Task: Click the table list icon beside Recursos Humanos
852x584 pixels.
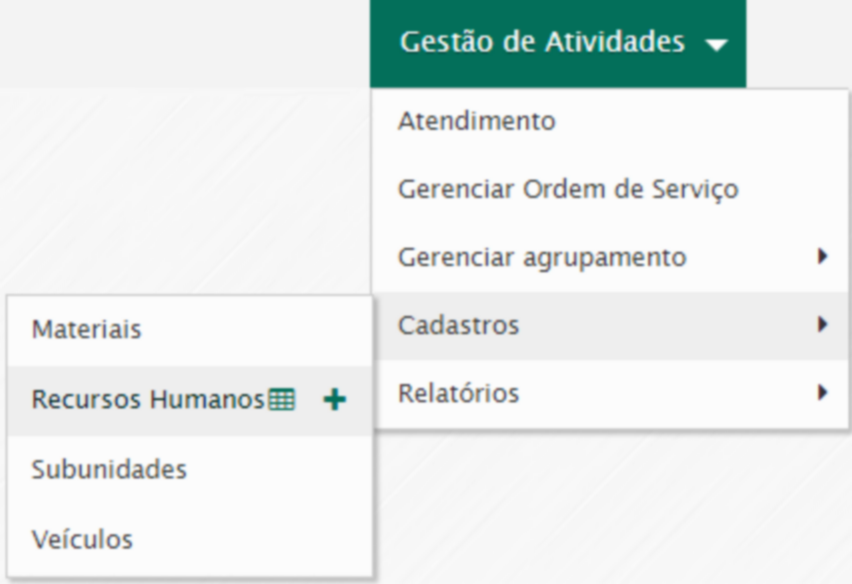Action: [282, 400]
